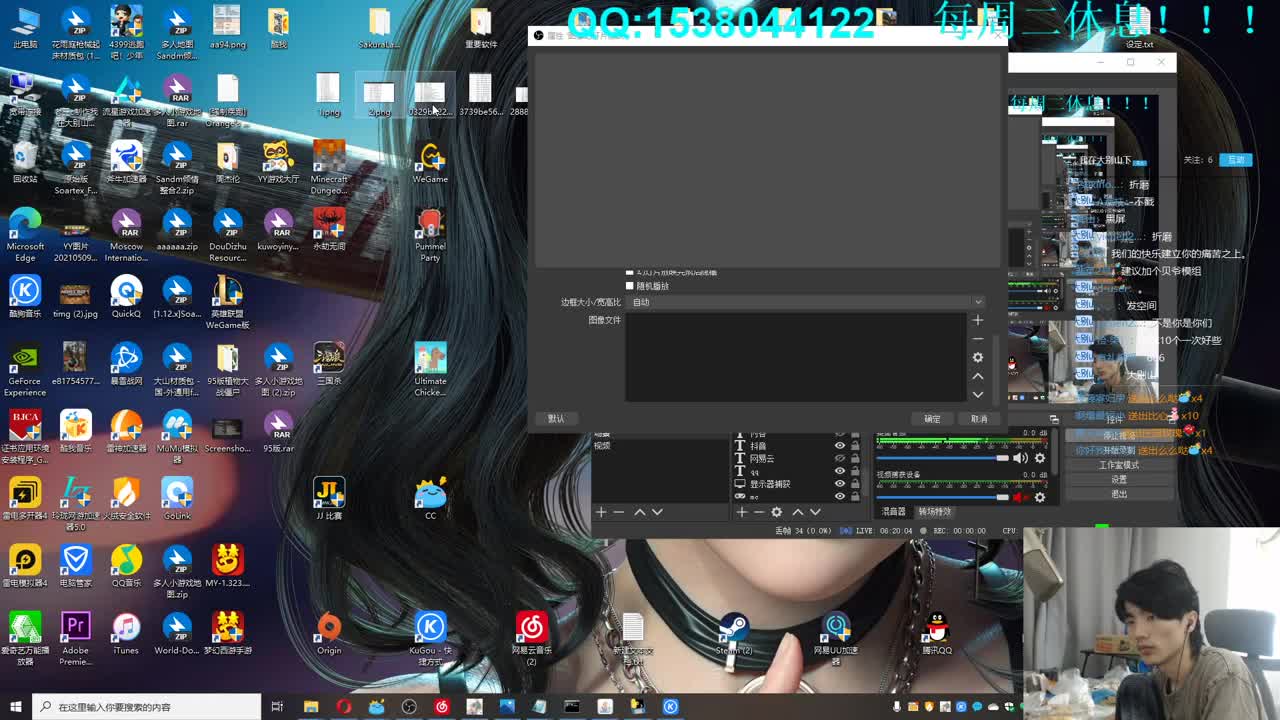
Task: Toggle visibility of the 网易云 source
Action: click(840, 458)
